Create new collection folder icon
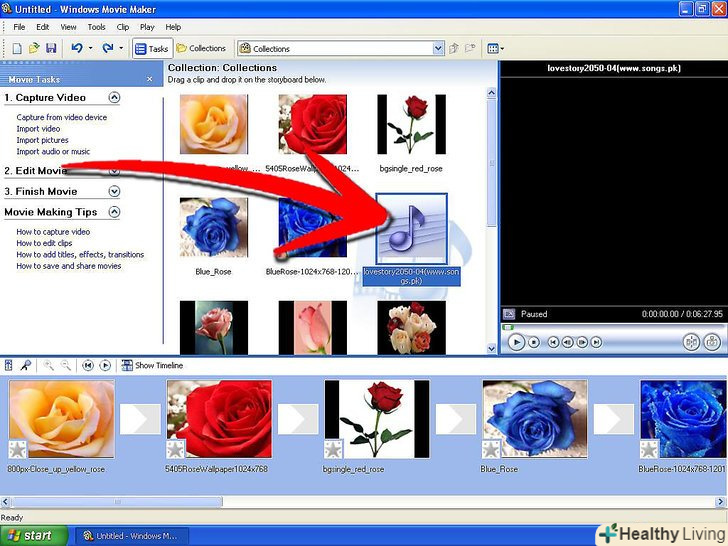728x546 pixels. click(x=470, y=48)
